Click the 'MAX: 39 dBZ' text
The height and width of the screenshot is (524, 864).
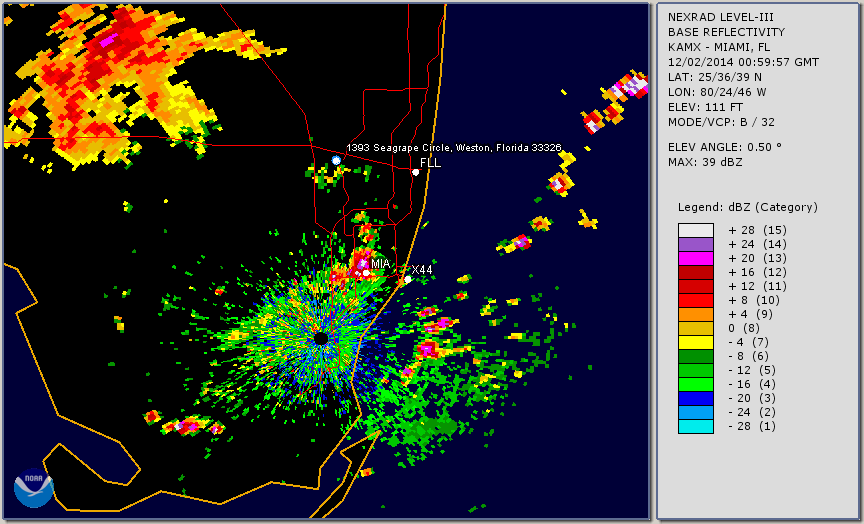click(x=705, y=163)
